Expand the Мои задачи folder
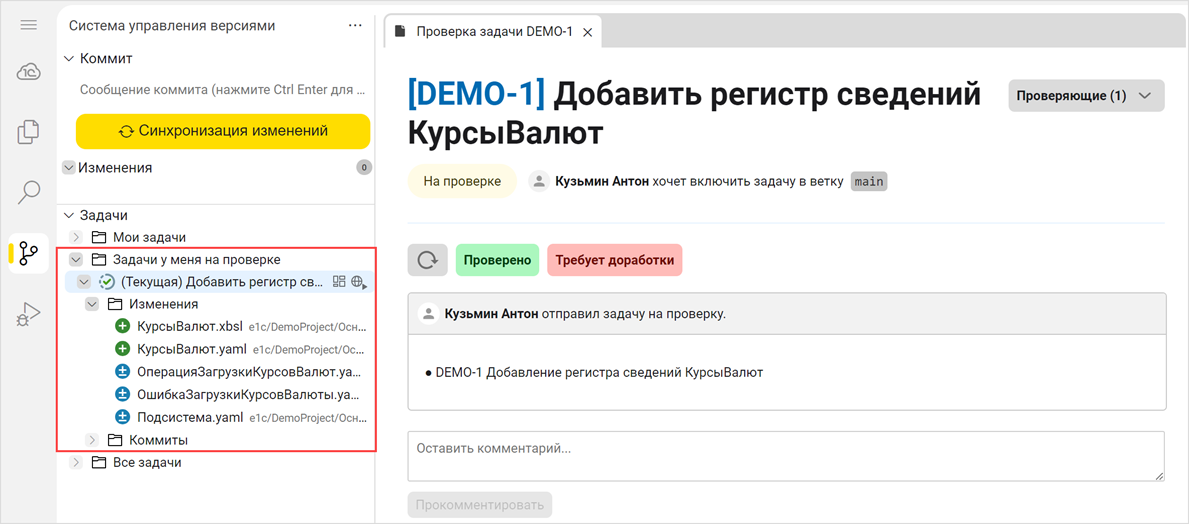Image resolution: width=1189 pixels, height=524 pixels. tap(76, 237)
